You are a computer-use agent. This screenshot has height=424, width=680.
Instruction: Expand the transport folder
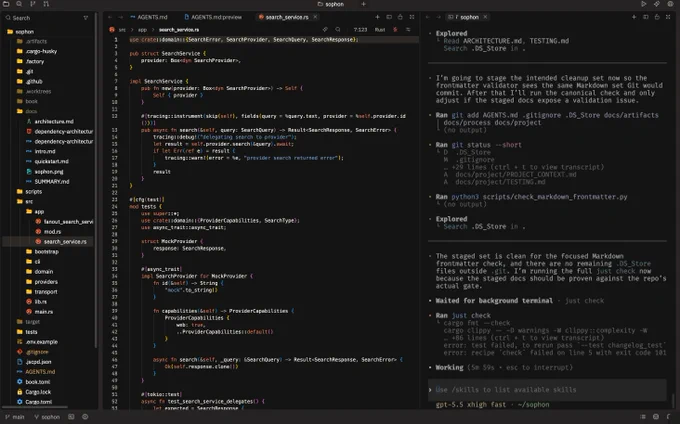42,292
